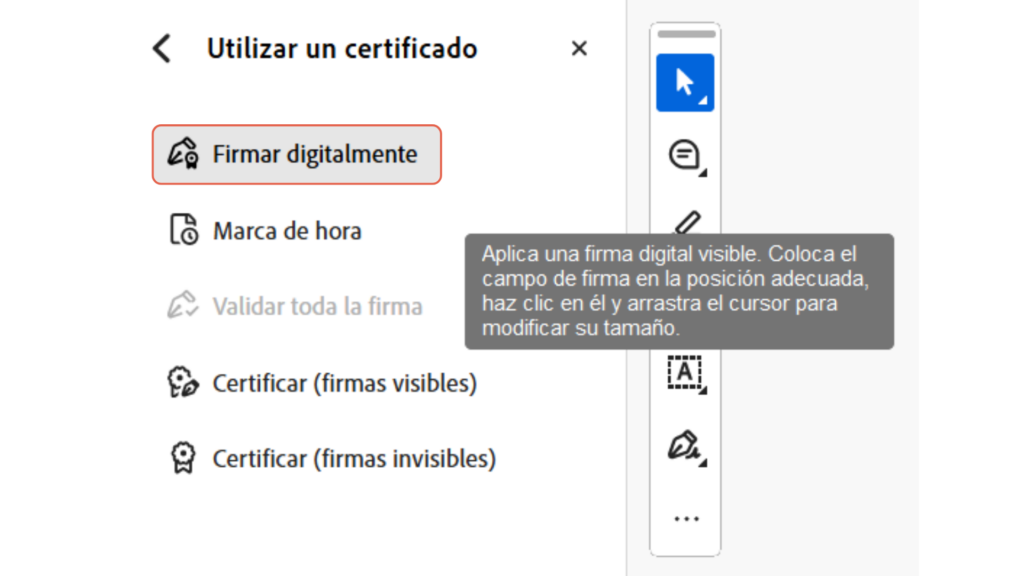This screenshot has width=1024, height=576.
Task: Click the Validar toda la firma checkmark-pen icon
Action: (x=182, y=307)
